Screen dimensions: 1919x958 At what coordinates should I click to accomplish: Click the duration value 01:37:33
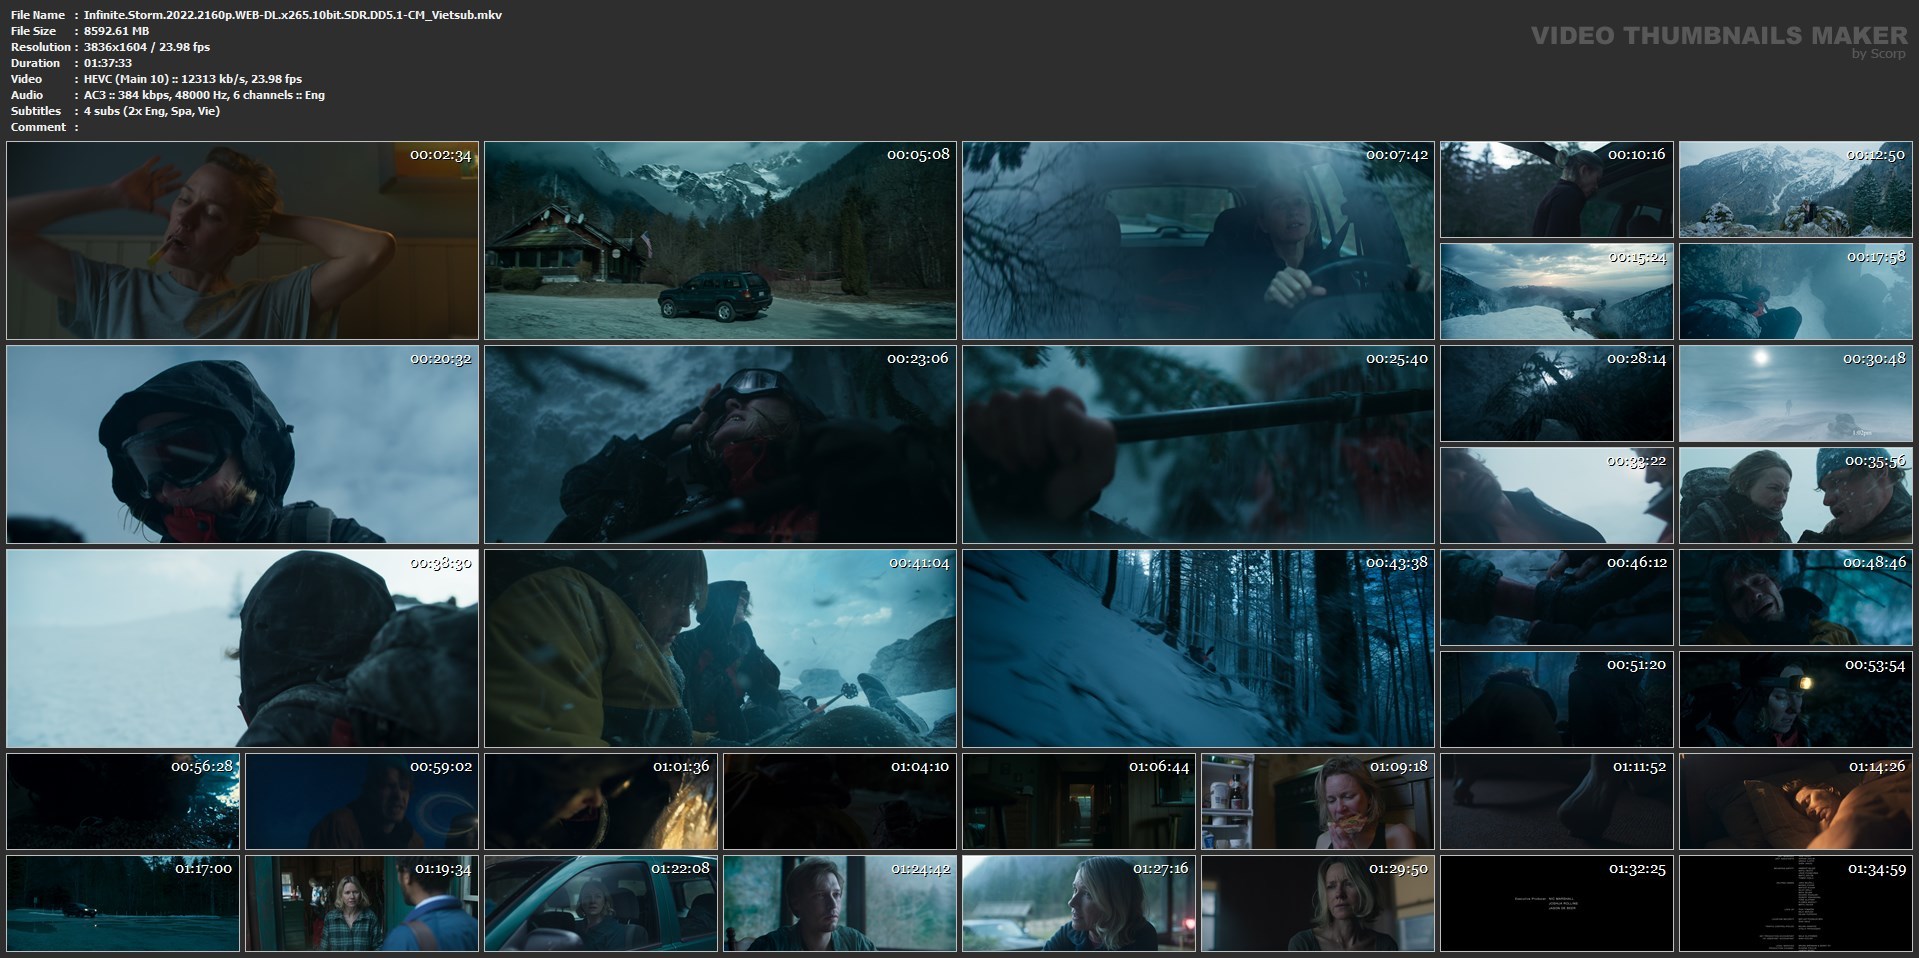tap(108, 63)
